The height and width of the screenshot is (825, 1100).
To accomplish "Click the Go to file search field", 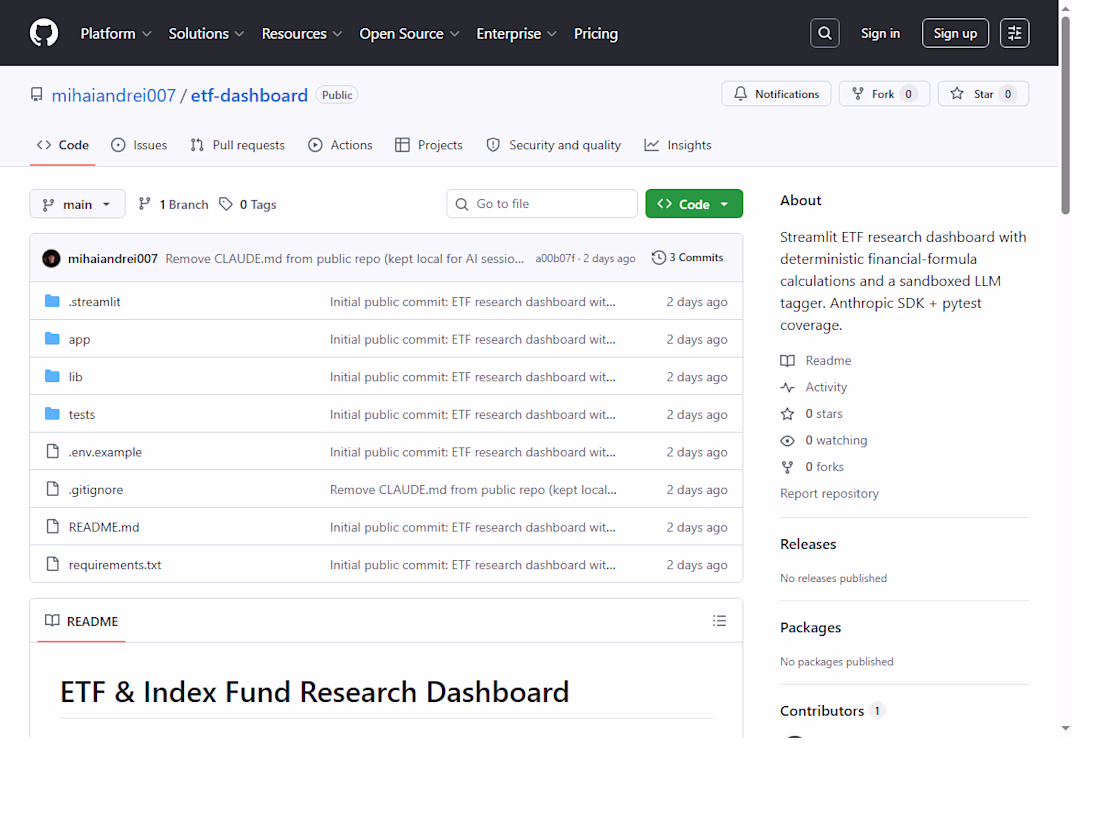I will pos(542,203).
